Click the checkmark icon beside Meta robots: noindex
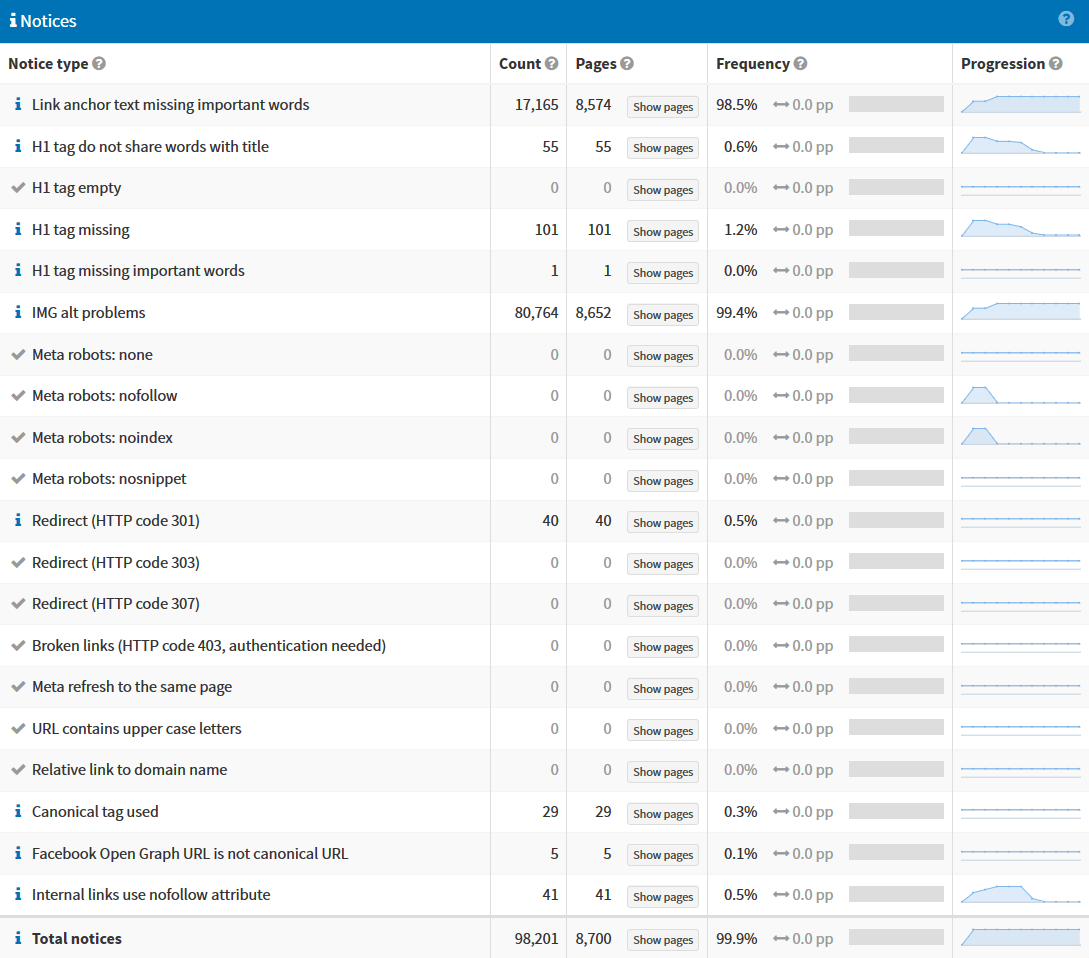Screen dimensions: 1089x958 [x=17, y=437]
